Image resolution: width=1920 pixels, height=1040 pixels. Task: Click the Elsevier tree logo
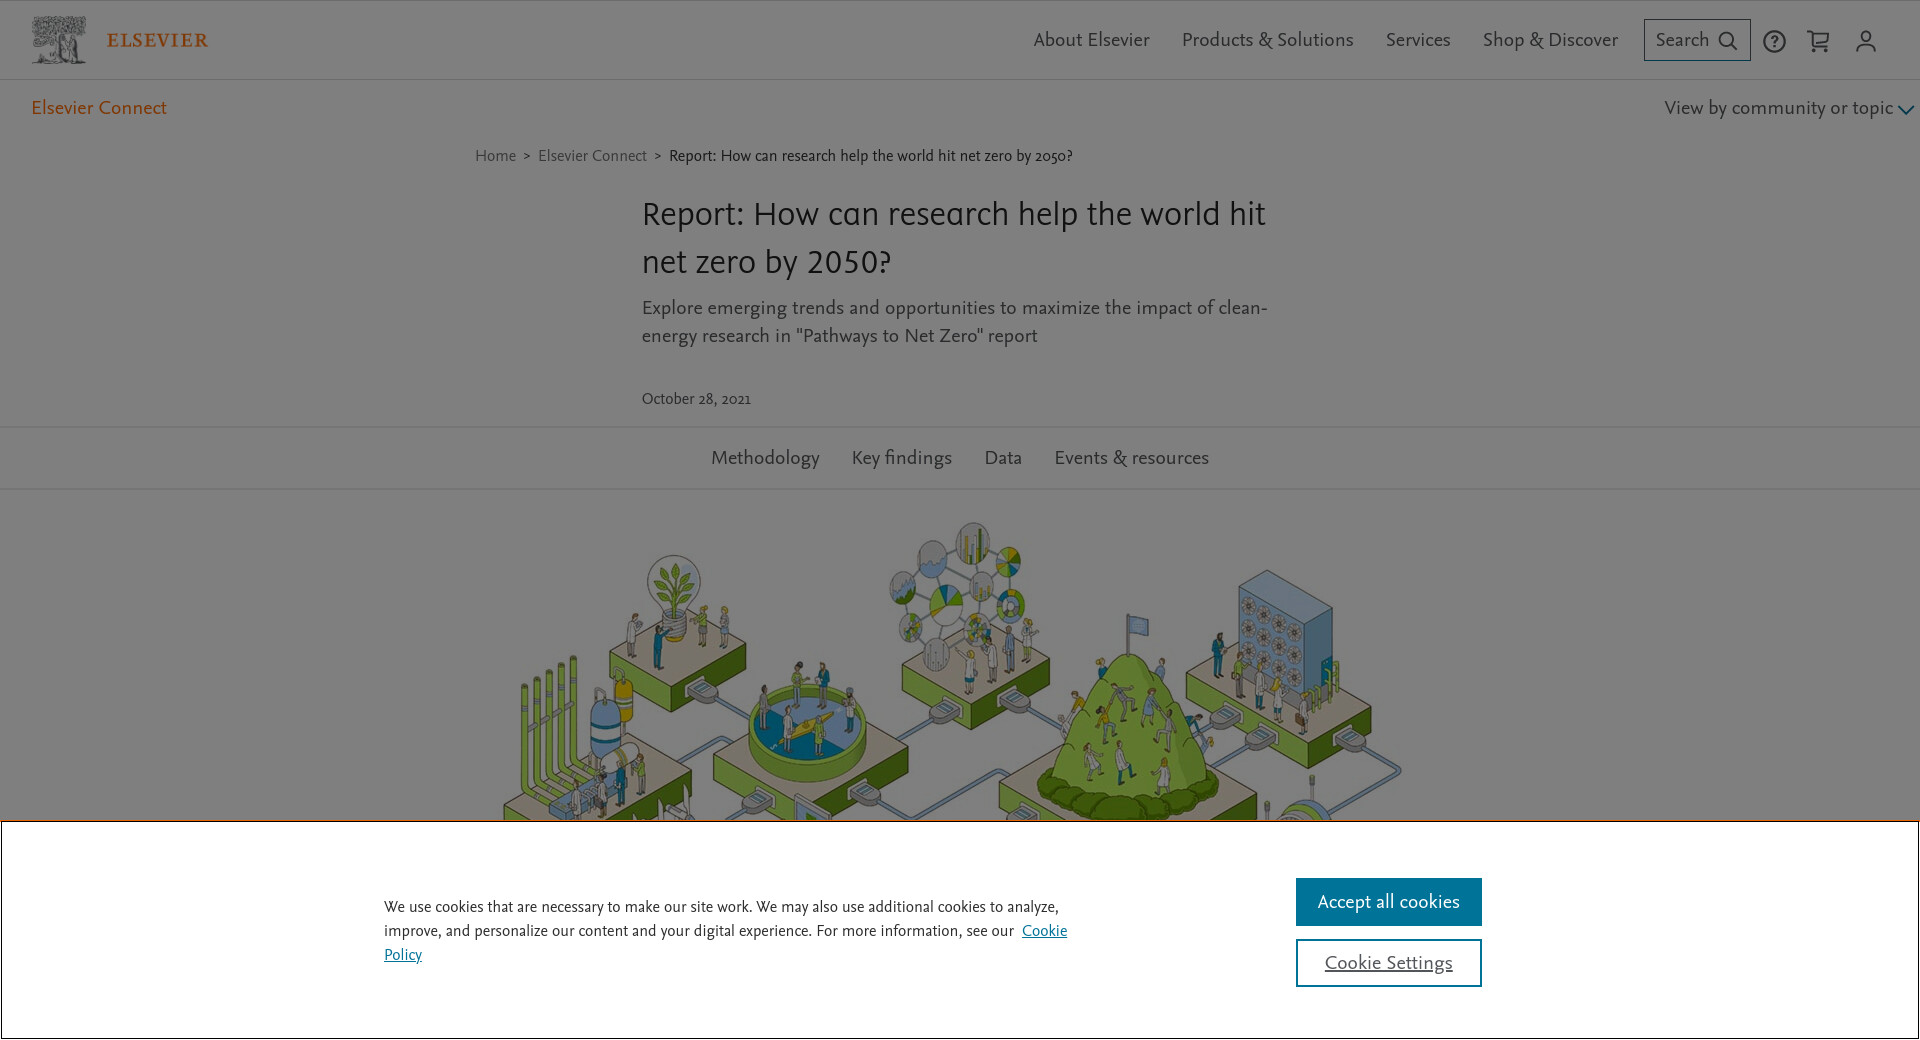point(58,40)
